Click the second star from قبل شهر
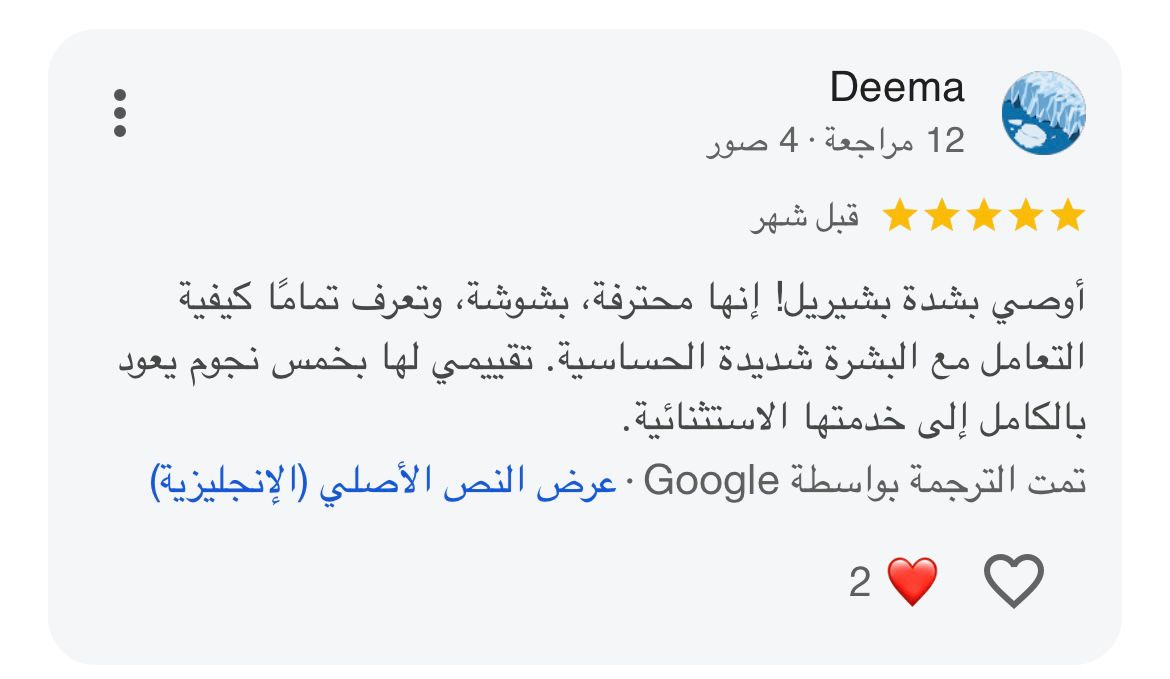The height and width of the screenshot is (679, 1170). click(942, 215)
